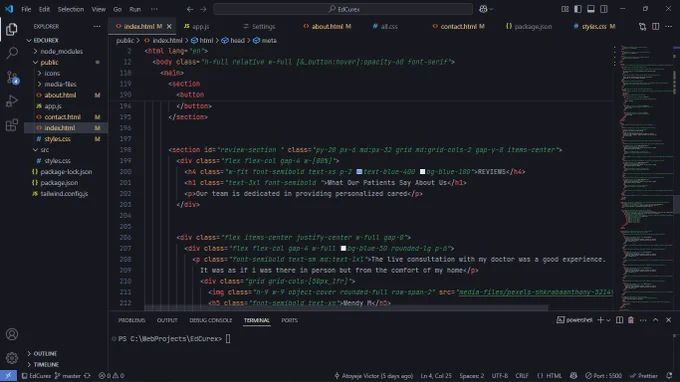The width and height of the screenshot is (680, 382).
Task: Open the bg-blue-50 color swatch on line 207
Action: coord(343,248)
